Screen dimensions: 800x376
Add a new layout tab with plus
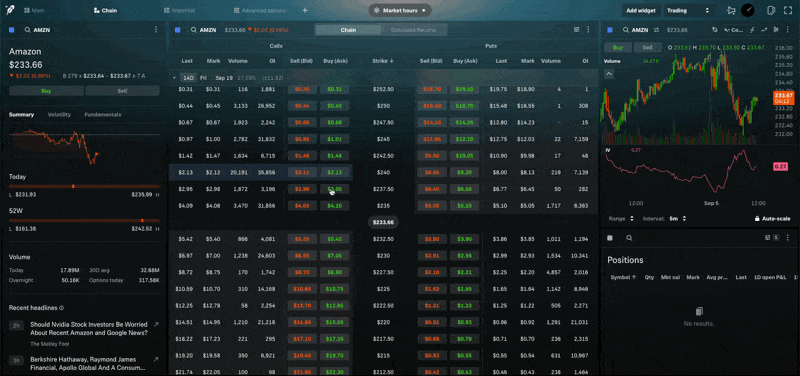[x=305, y=10]
